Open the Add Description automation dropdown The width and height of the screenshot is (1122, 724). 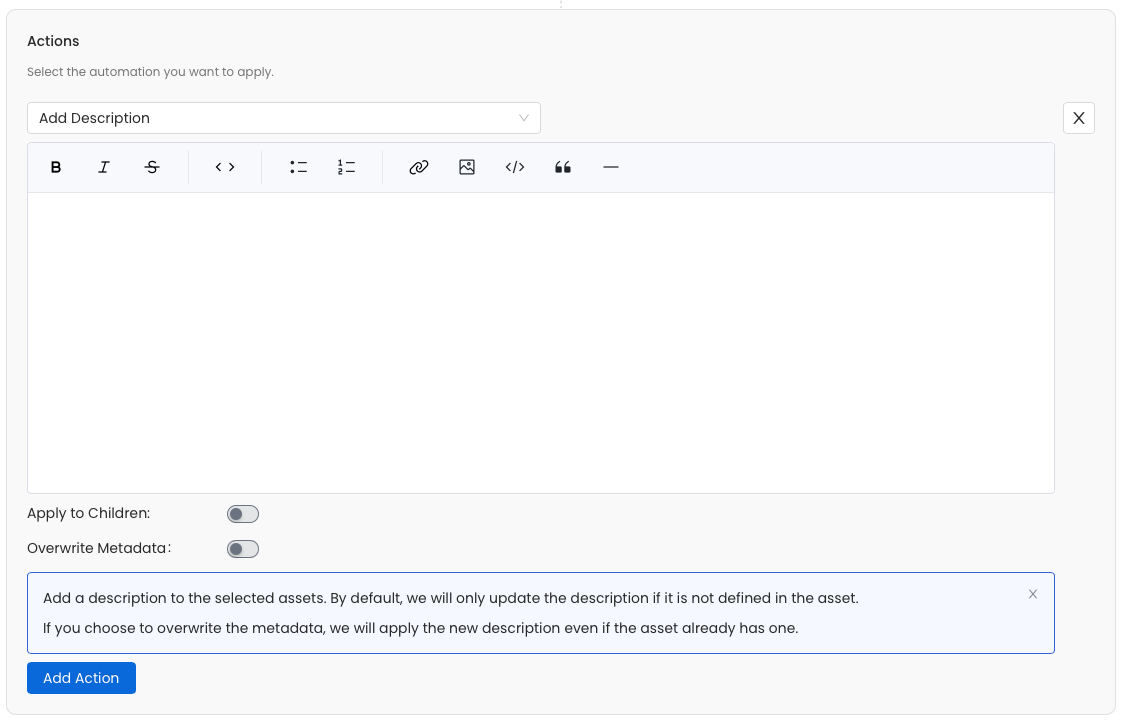(283, 117)
